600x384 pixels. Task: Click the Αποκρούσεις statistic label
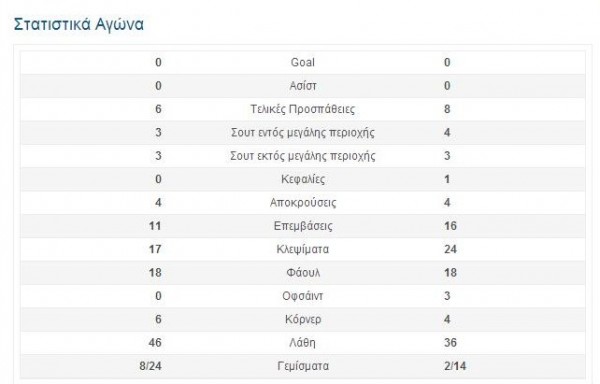tap(303, 203)
